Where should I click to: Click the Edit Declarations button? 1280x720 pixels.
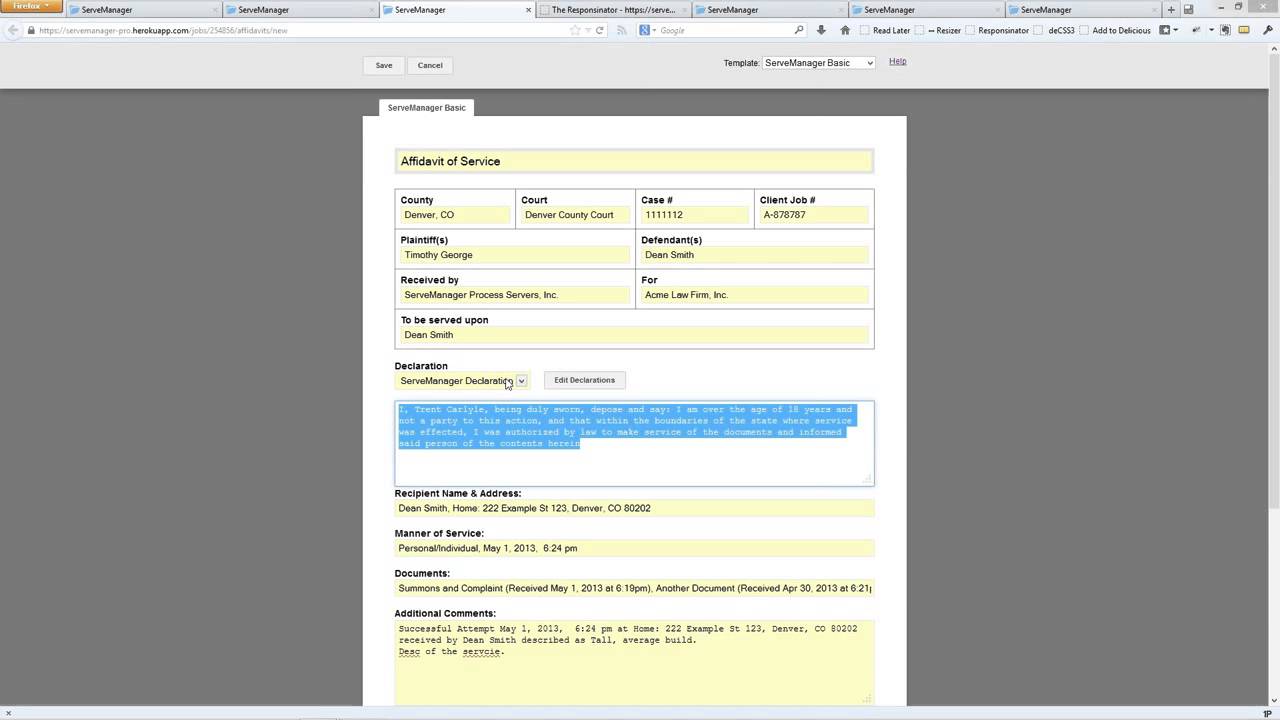[584, 380]
